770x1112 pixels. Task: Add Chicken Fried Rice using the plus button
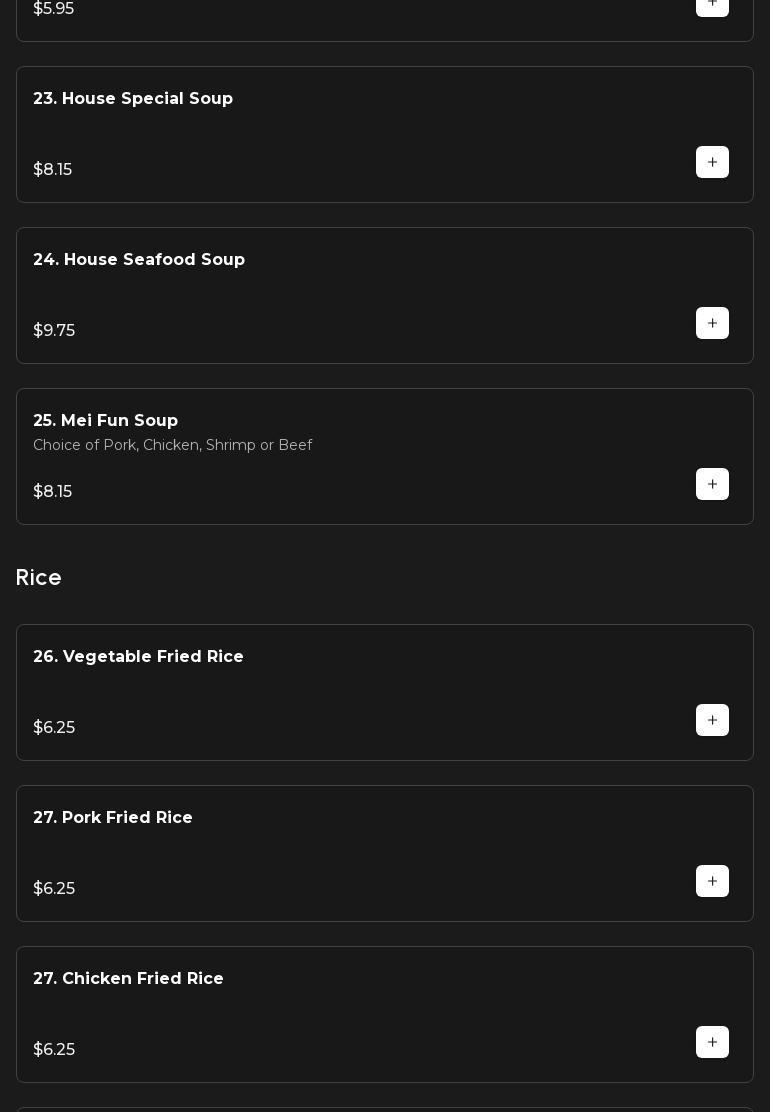[x=712, y=1042]
